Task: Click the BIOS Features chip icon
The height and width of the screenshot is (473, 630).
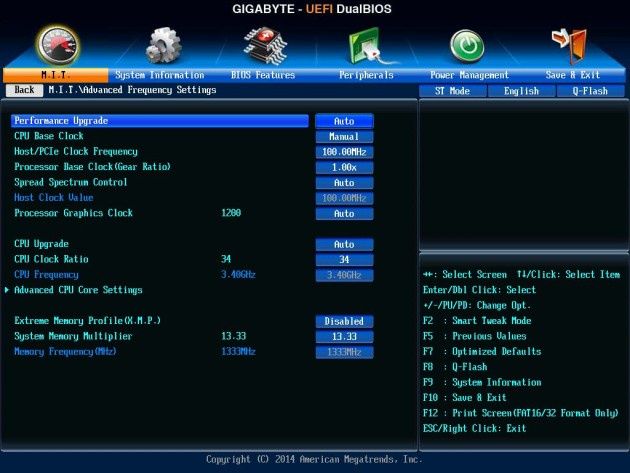Action: 265,45
